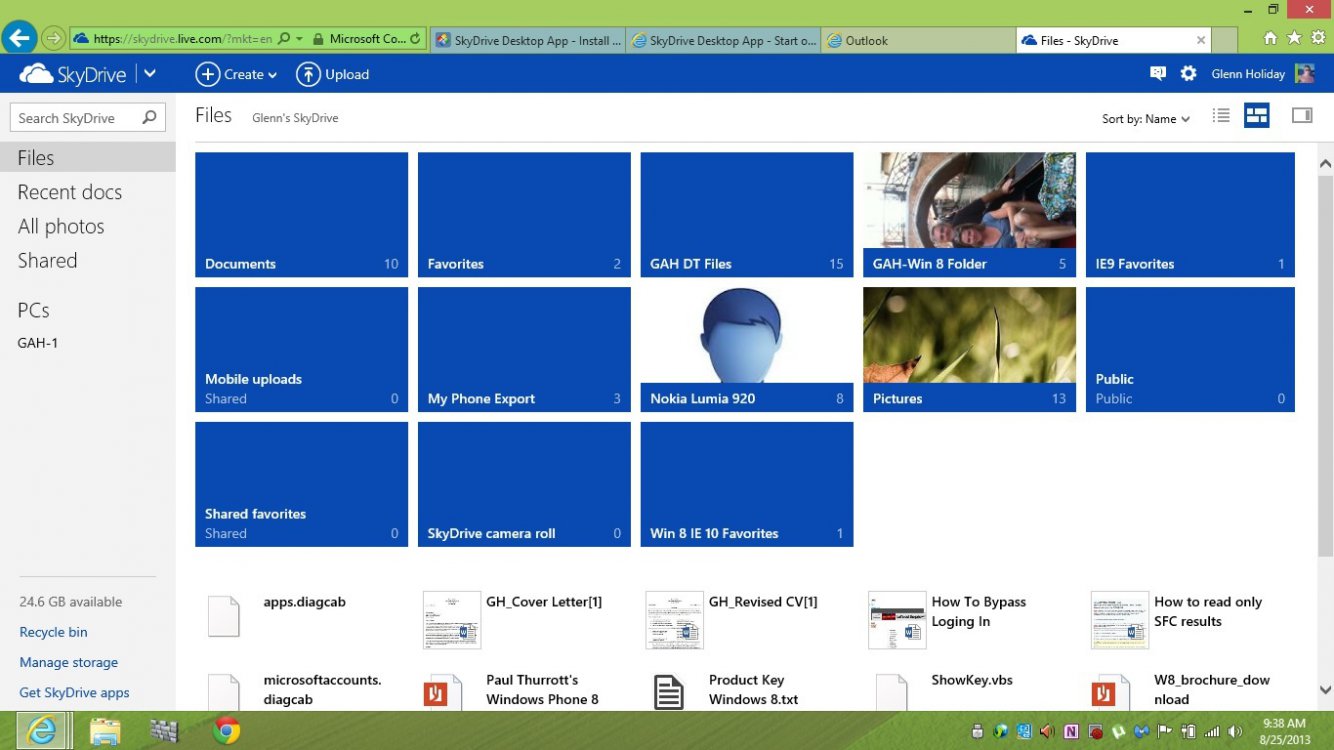Open the Recycle bin link
This screenshot has height=750, width=1334.
[53, 632]
